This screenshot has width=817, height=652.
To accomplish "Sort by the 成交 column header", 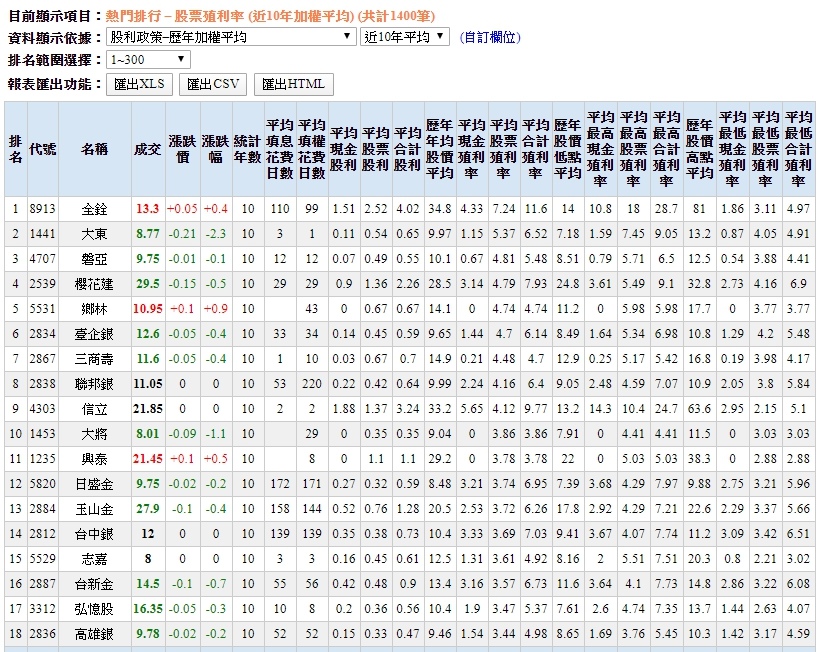I will pyautogui.click(x=147, y=149).
